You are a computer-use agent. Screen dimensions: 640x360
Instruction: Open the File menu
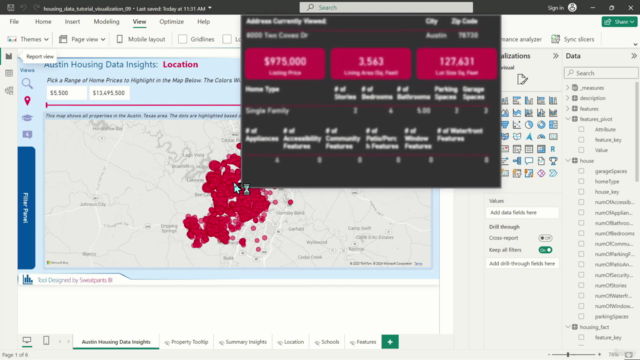tap(14, 22)
